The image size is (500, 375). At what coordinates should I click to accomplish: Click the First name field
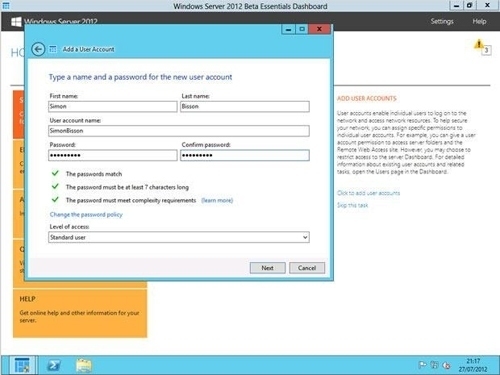coord(113,106)
